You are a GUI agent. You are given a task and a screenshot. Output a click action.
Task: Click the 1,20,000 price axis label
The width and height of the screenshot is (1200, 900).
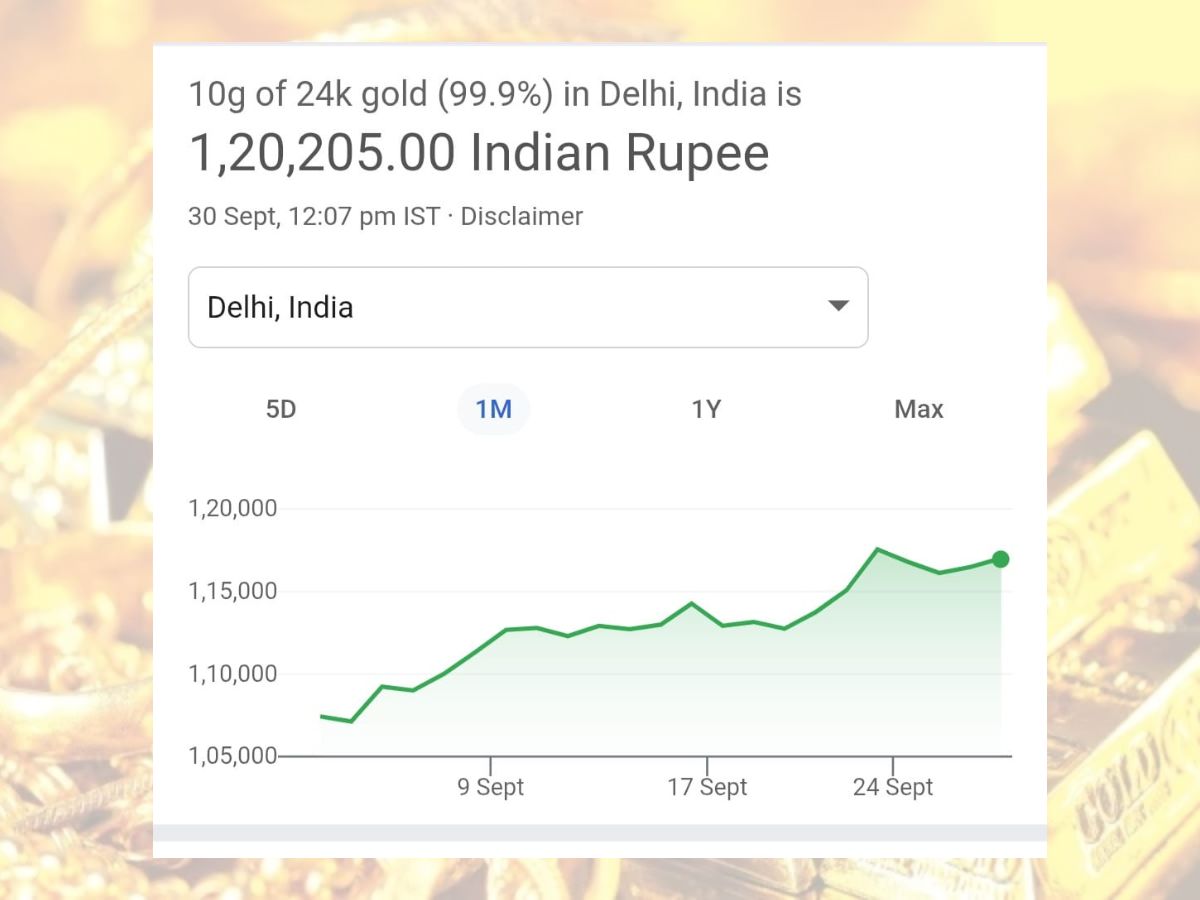click(x=234, y=508)
